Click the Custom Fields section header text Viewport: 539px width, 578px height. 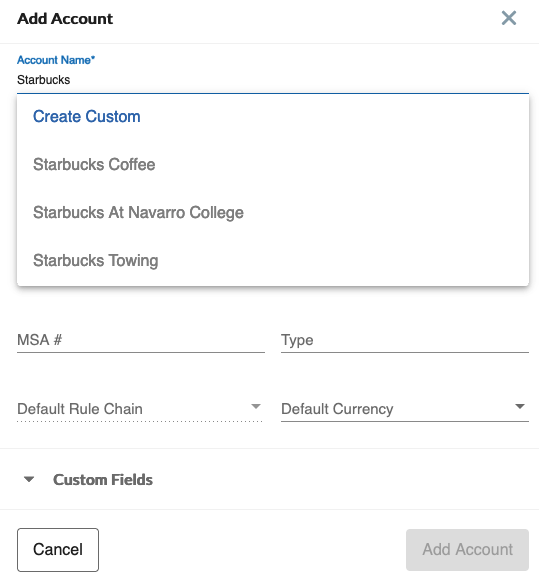pyautogui.click(x=103, y=480)
